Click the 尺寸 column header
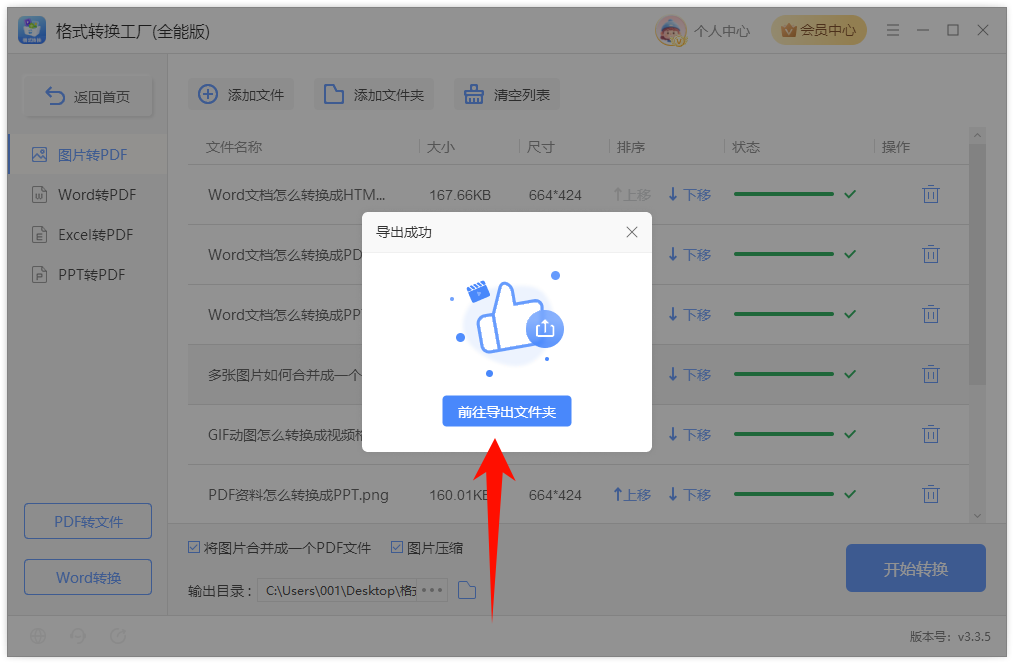Image resolution: width=1014 pixels, height=664 pixels. point(540,147)
